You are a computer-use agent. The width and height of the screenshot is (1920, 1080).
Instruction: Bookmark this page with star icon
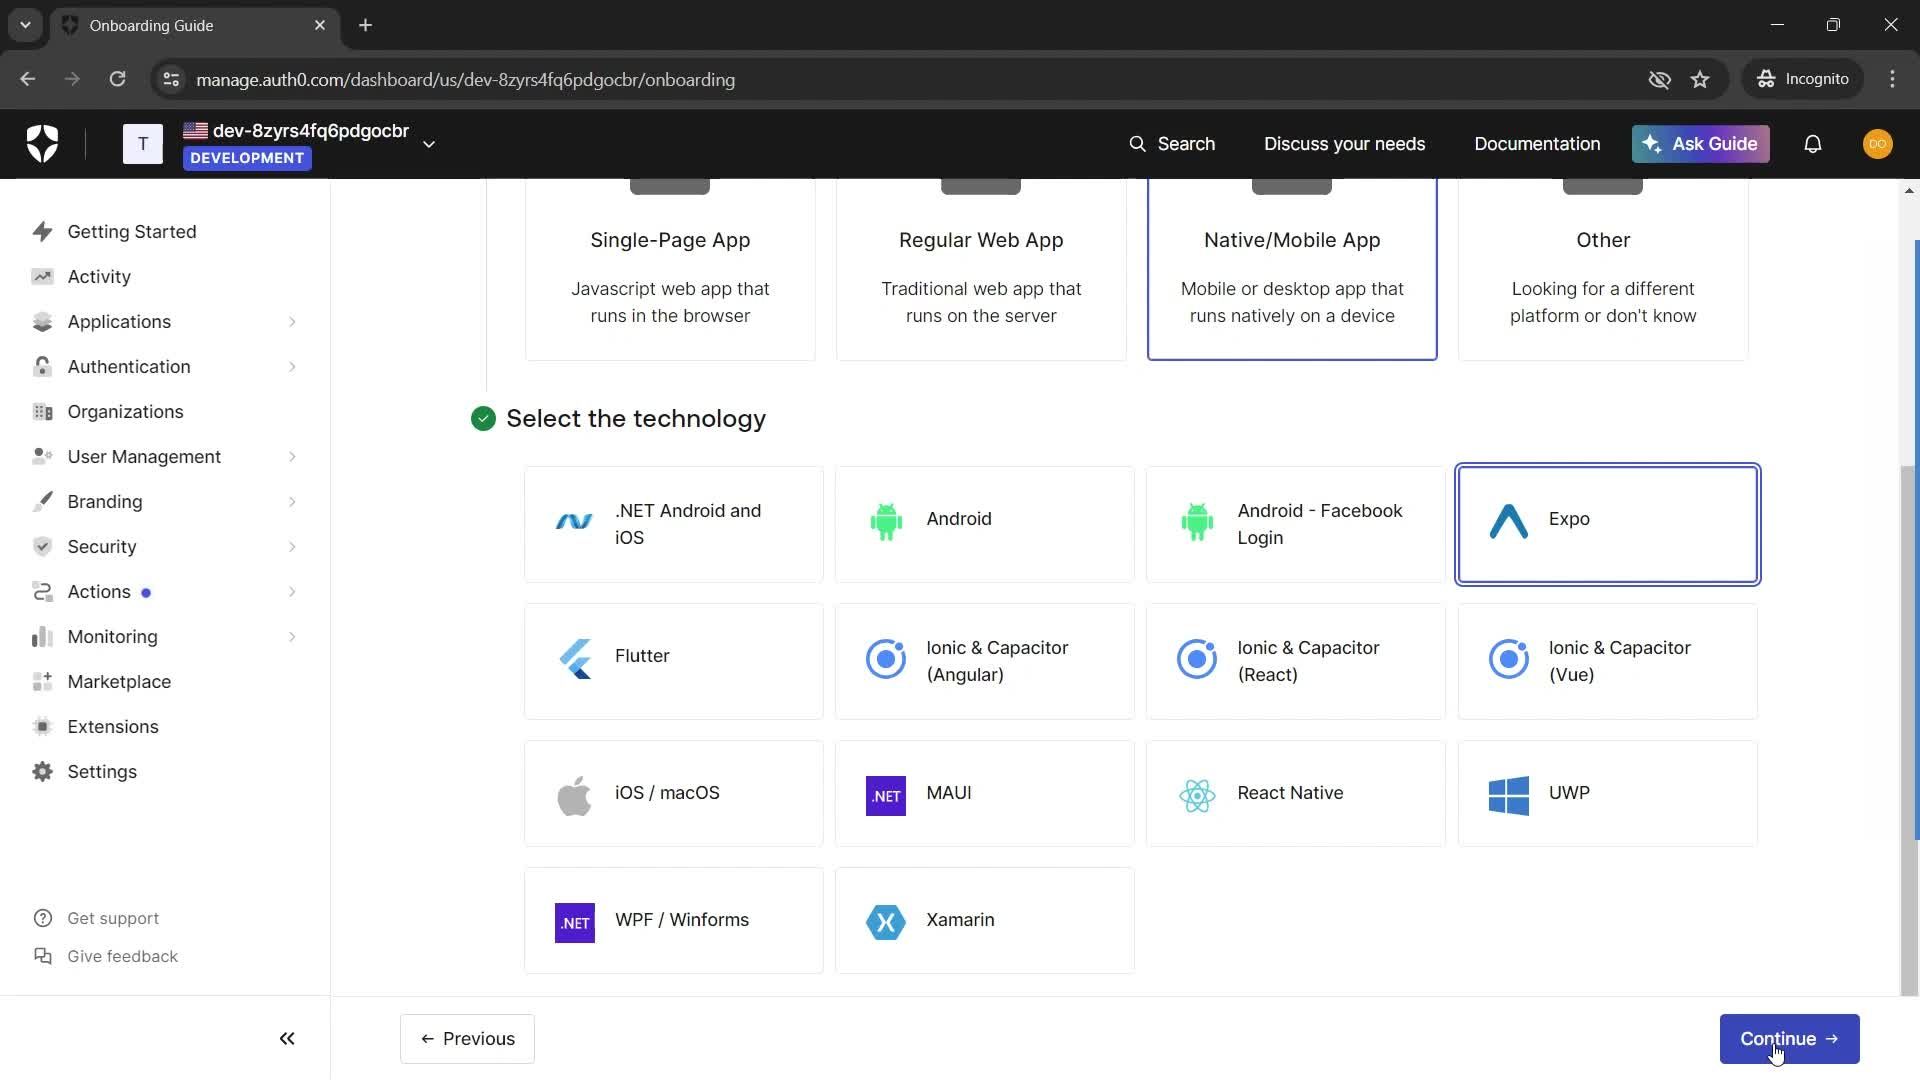1700,79
